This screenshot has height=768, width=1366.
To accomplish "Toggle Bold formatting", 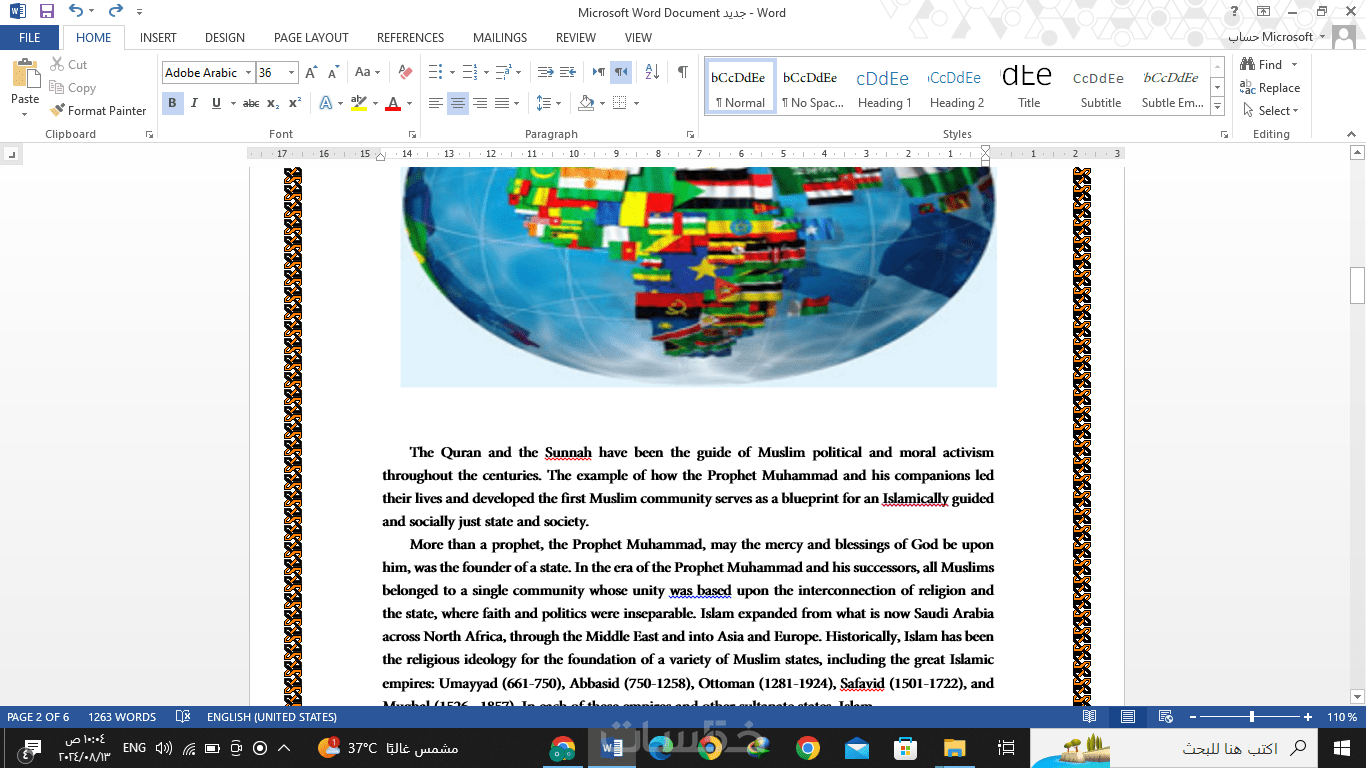I will [x=172, y=103].
